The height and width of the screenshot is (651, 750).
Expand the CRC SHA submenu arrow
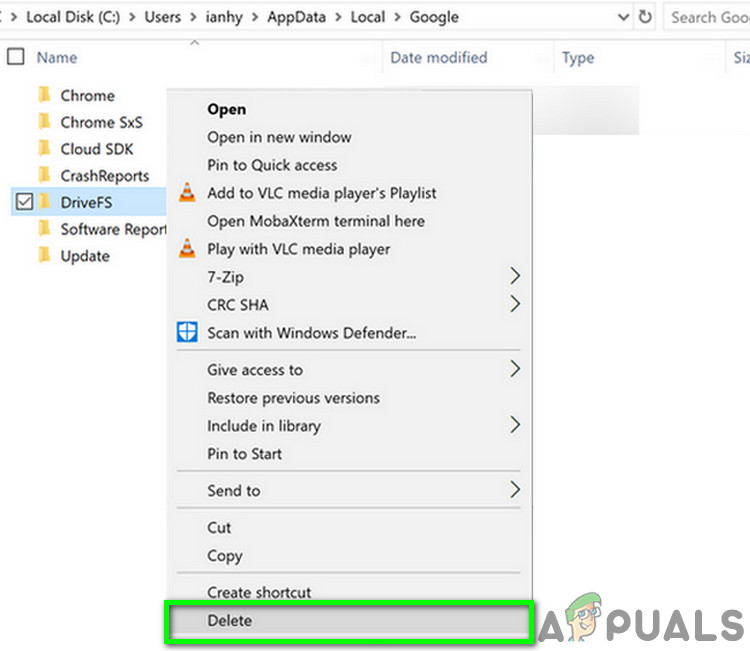[515, 304]
